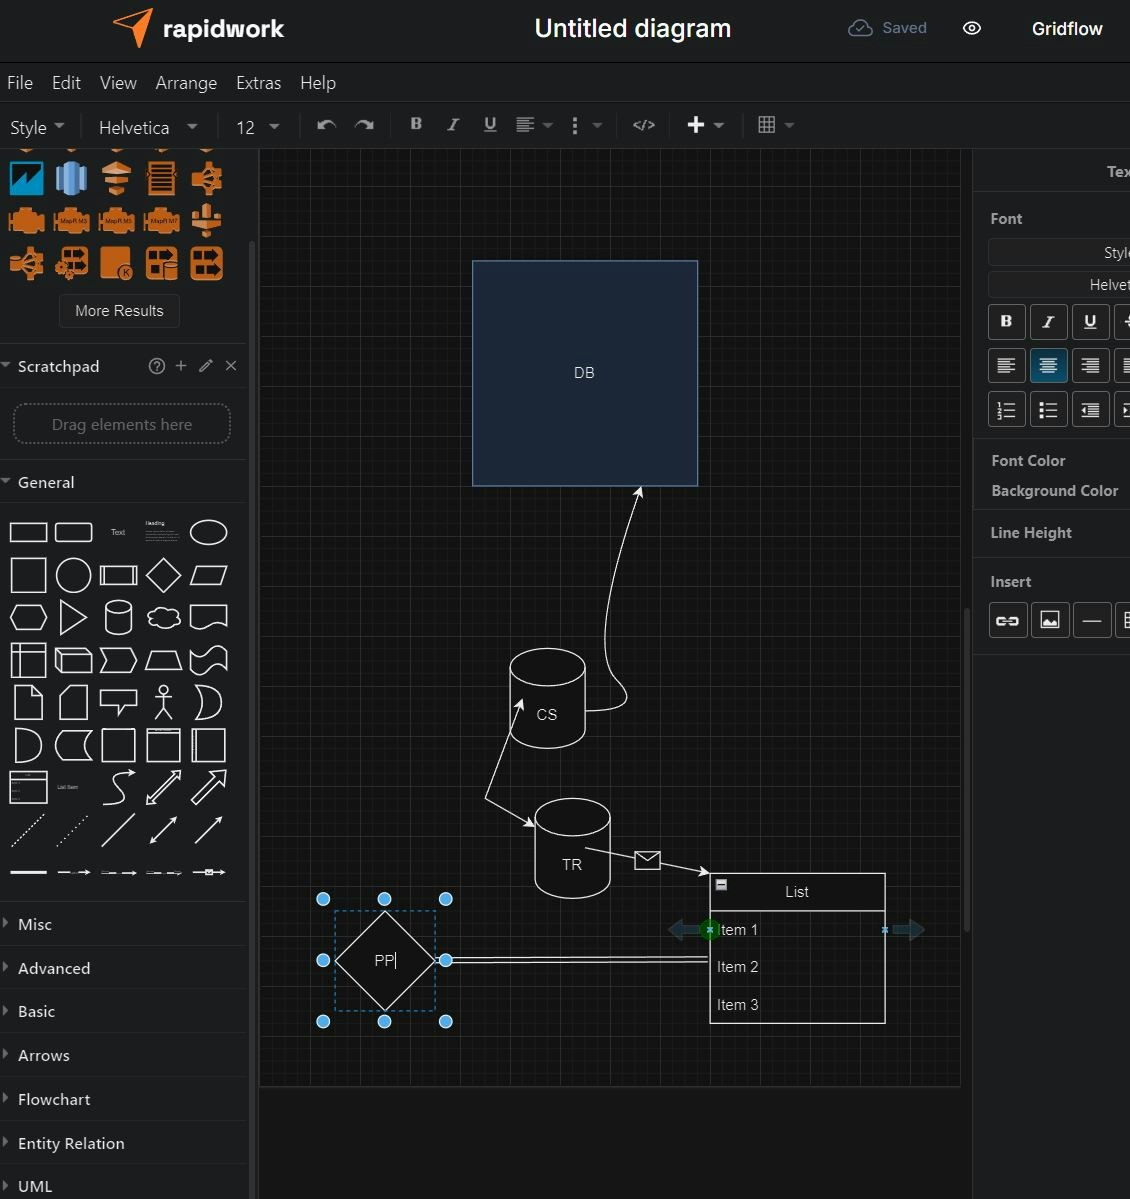Open the Arrange menu

pyautogui.click(x=186, y=83)
